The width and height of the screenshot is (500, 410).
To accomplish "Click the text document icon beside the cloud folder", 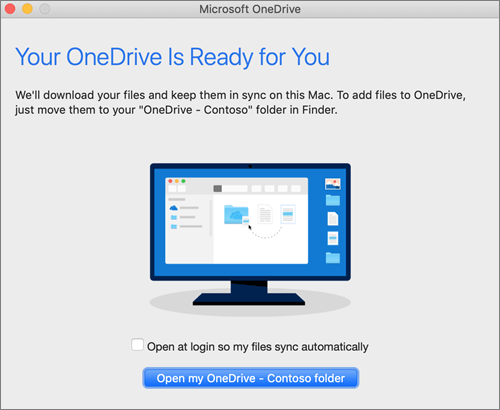I will [265, 214].
